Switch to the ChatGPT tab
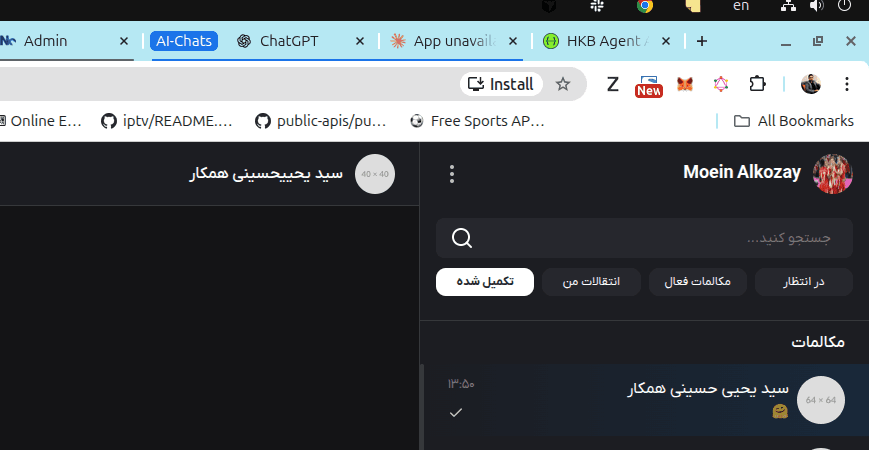Viewport: 869px width, 450px height. click(x=288, y=41)
